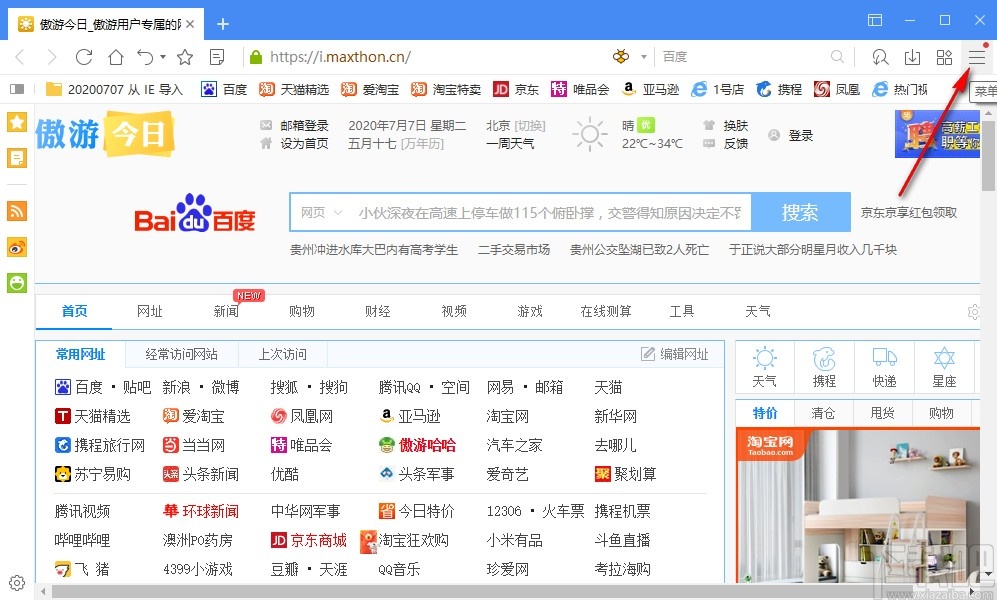
Task: Open the home page icon
Action: [116, 57]
